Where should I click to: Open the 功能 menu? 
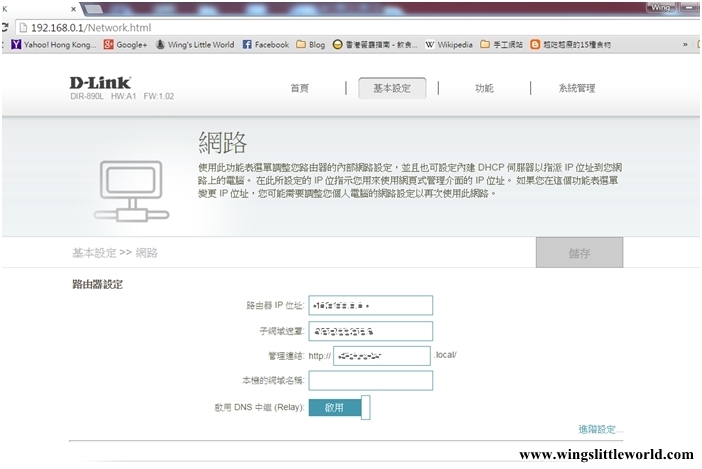pos(484,88)
